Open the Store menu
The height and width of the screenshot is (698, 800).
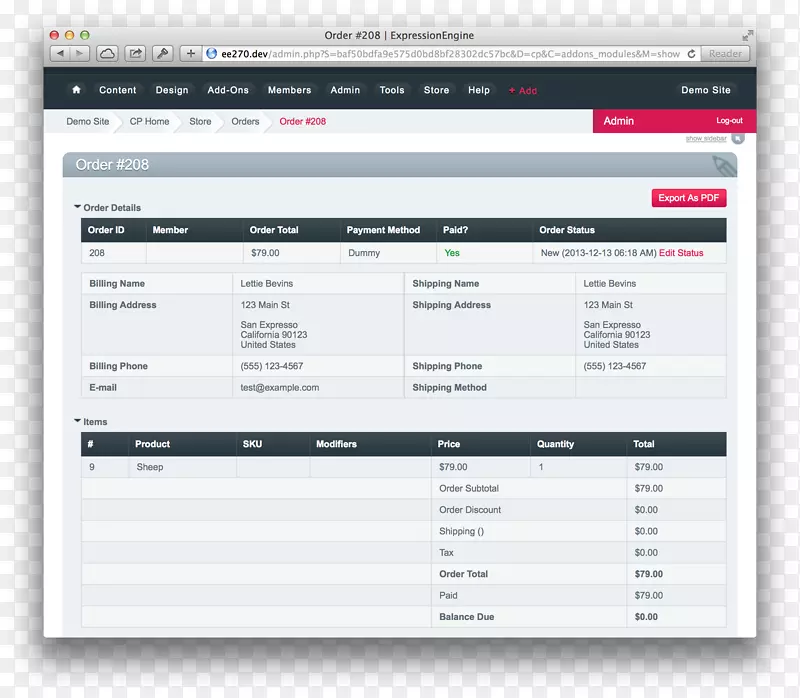coord(436,90)
